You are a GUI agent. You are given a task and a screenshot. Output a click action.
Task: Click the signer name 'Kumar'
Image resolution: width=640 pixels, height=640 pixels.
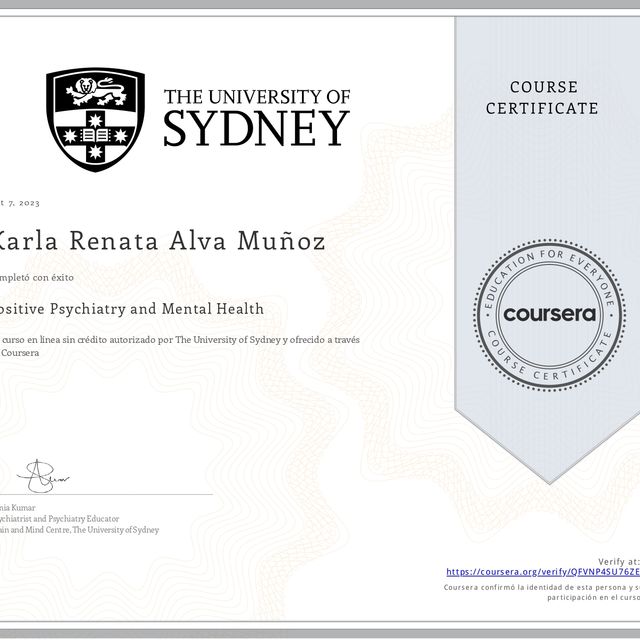(x=23, y=508)
